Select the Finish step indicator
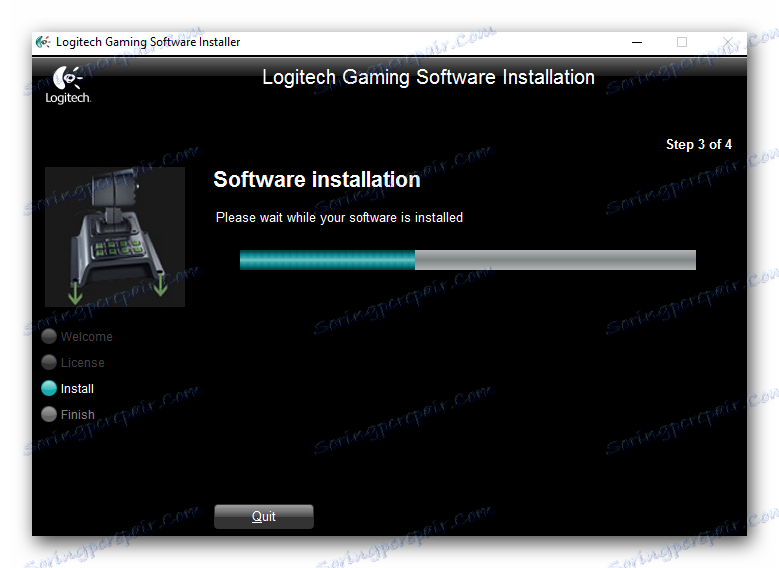 [x=68, y=414]
